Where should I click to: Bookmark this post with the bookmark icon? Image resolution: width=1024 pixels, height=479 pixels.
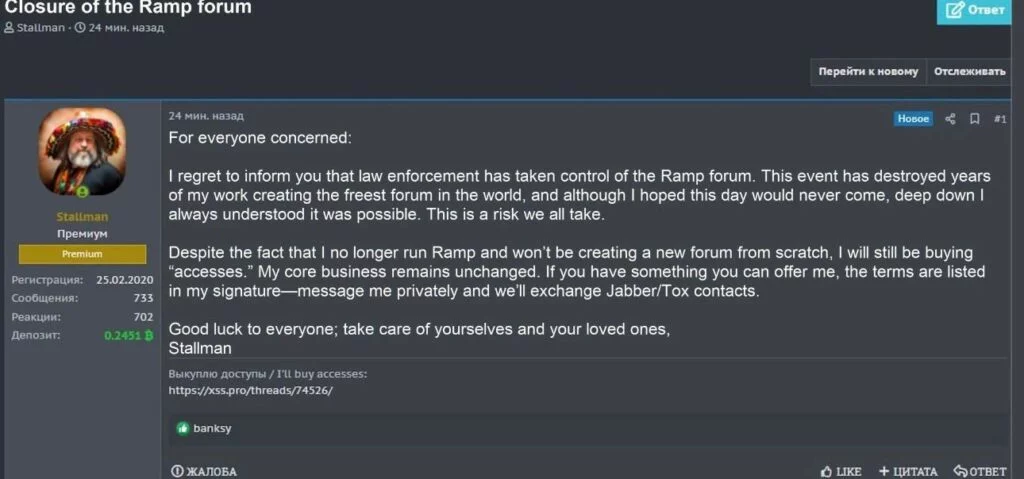(x=975, y=119)
